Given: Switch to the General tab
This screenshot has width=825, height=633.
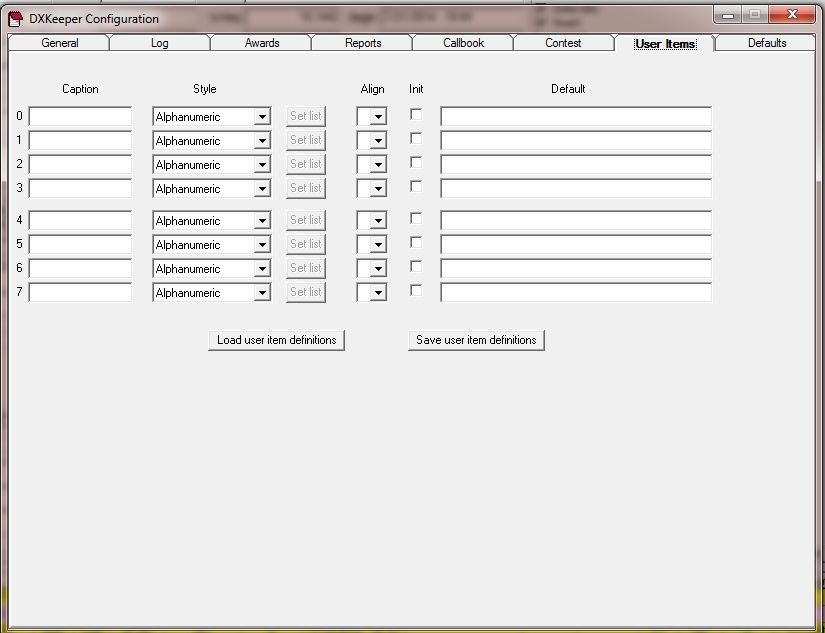Looking at the screenshot, I should tap(59, 43).
